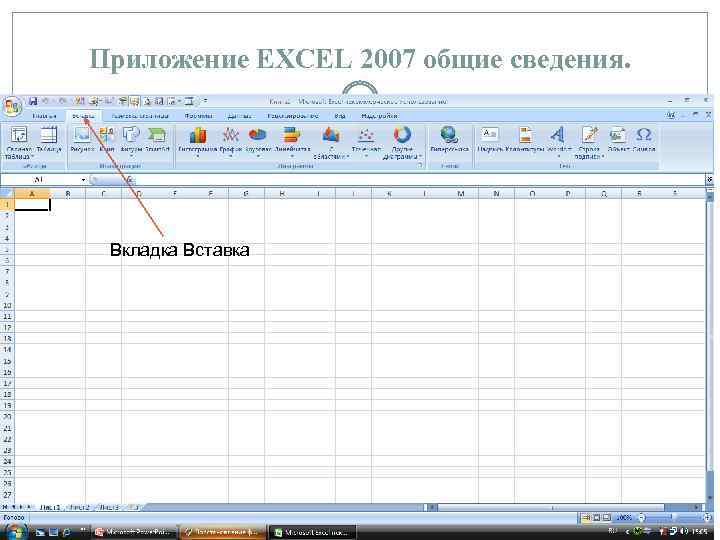Switch to Microsoft PowerPoint taskbar button
The image size is (720, 540).
133,532
